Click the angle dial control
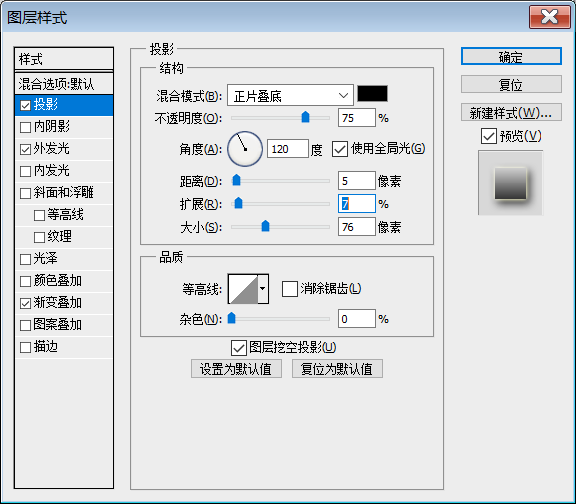This screenshot has width=576, height=504. point(245,149)
